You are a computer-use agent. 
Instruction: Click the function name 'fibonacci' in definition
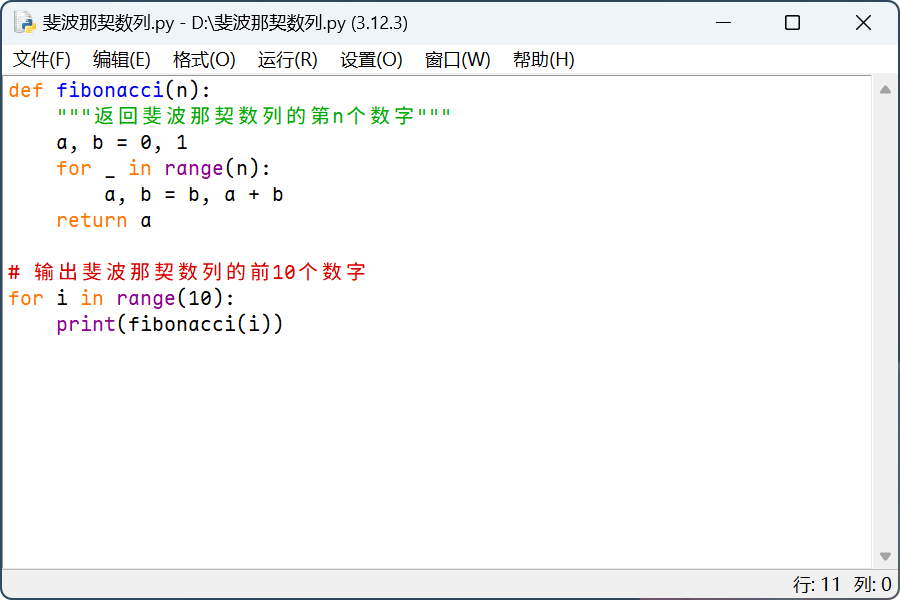coord(110,90)
